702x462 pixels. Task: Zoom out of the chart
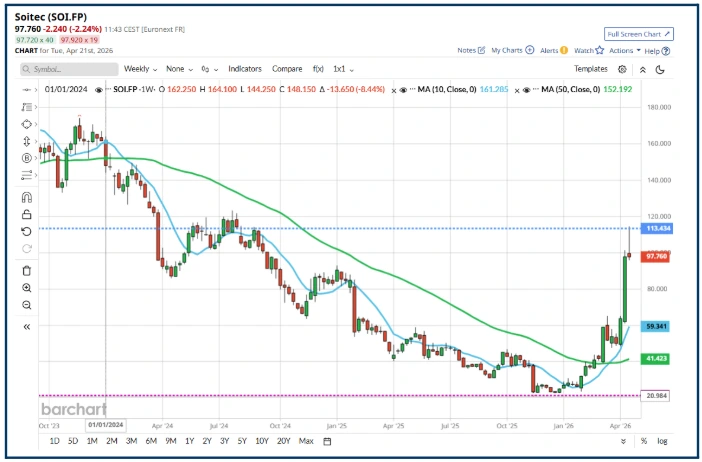tap(27, 305)
